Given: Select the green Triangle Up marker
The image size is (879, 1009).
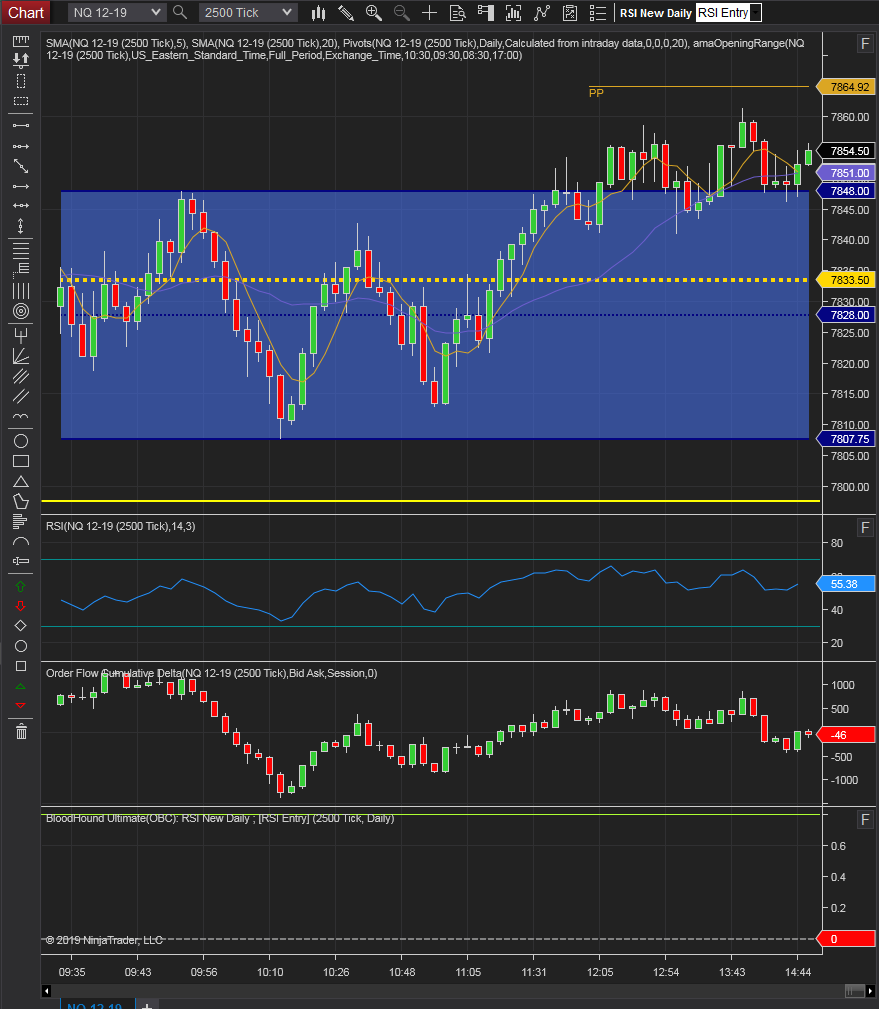Looking at the screenshot, I should tap(21, 686).
